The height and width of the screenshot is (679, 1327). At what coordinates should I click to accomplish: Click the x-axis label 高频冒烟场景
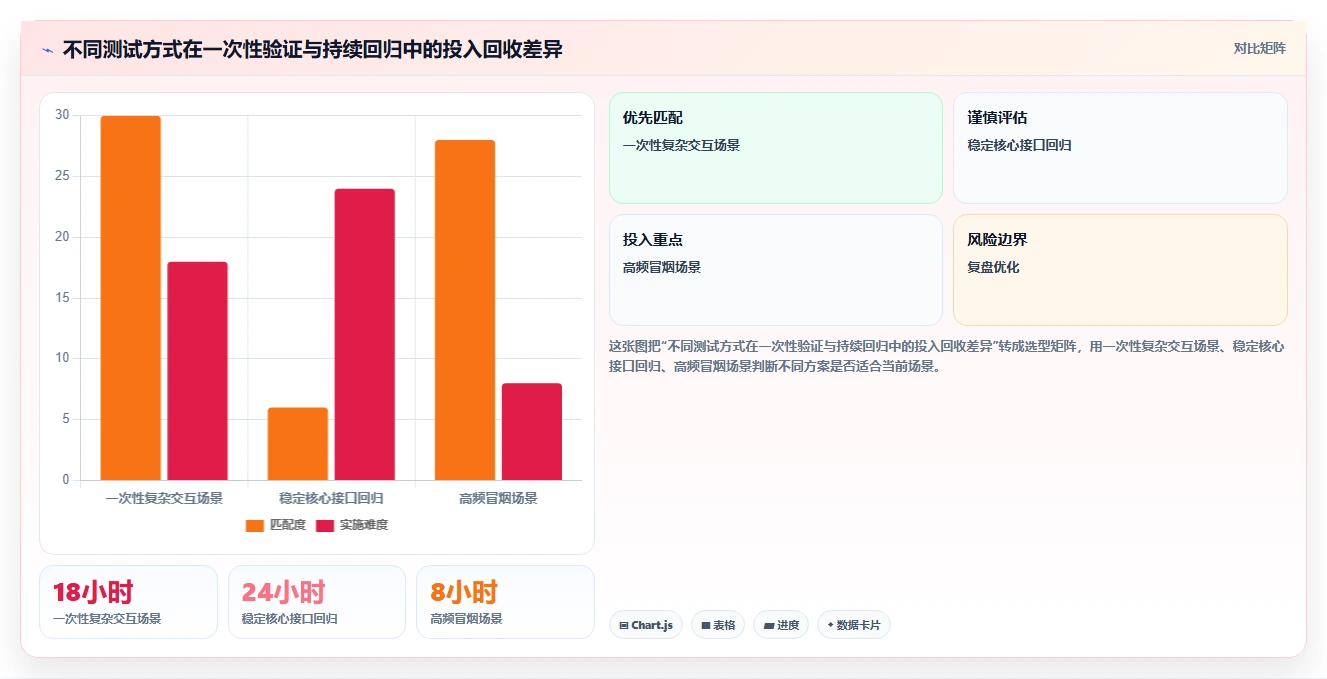(498, 498)
